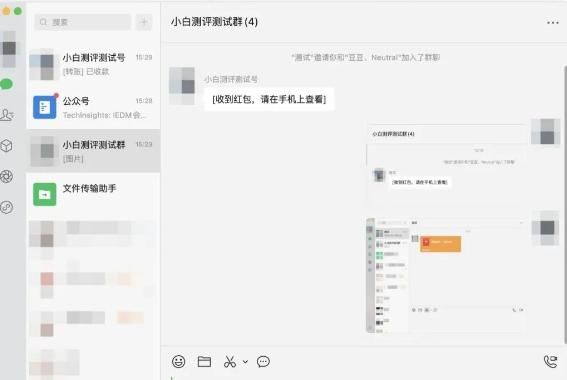Viewport: 567px width, 380px height.
Task: Click the screenshot scissors icon
Action: (x=230, y=362)
